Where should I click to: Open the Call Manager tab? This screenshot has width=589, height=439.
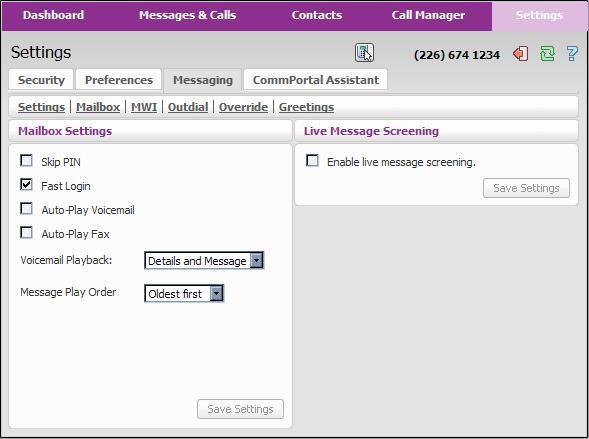(428, 15)
